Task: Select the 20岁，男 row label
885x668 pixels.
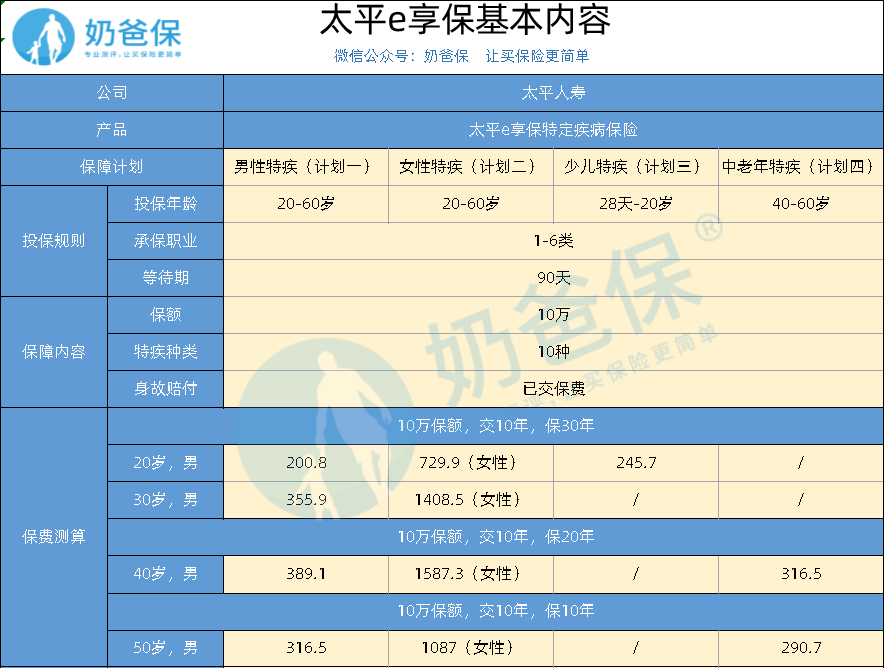Action: tap(165, 463)
